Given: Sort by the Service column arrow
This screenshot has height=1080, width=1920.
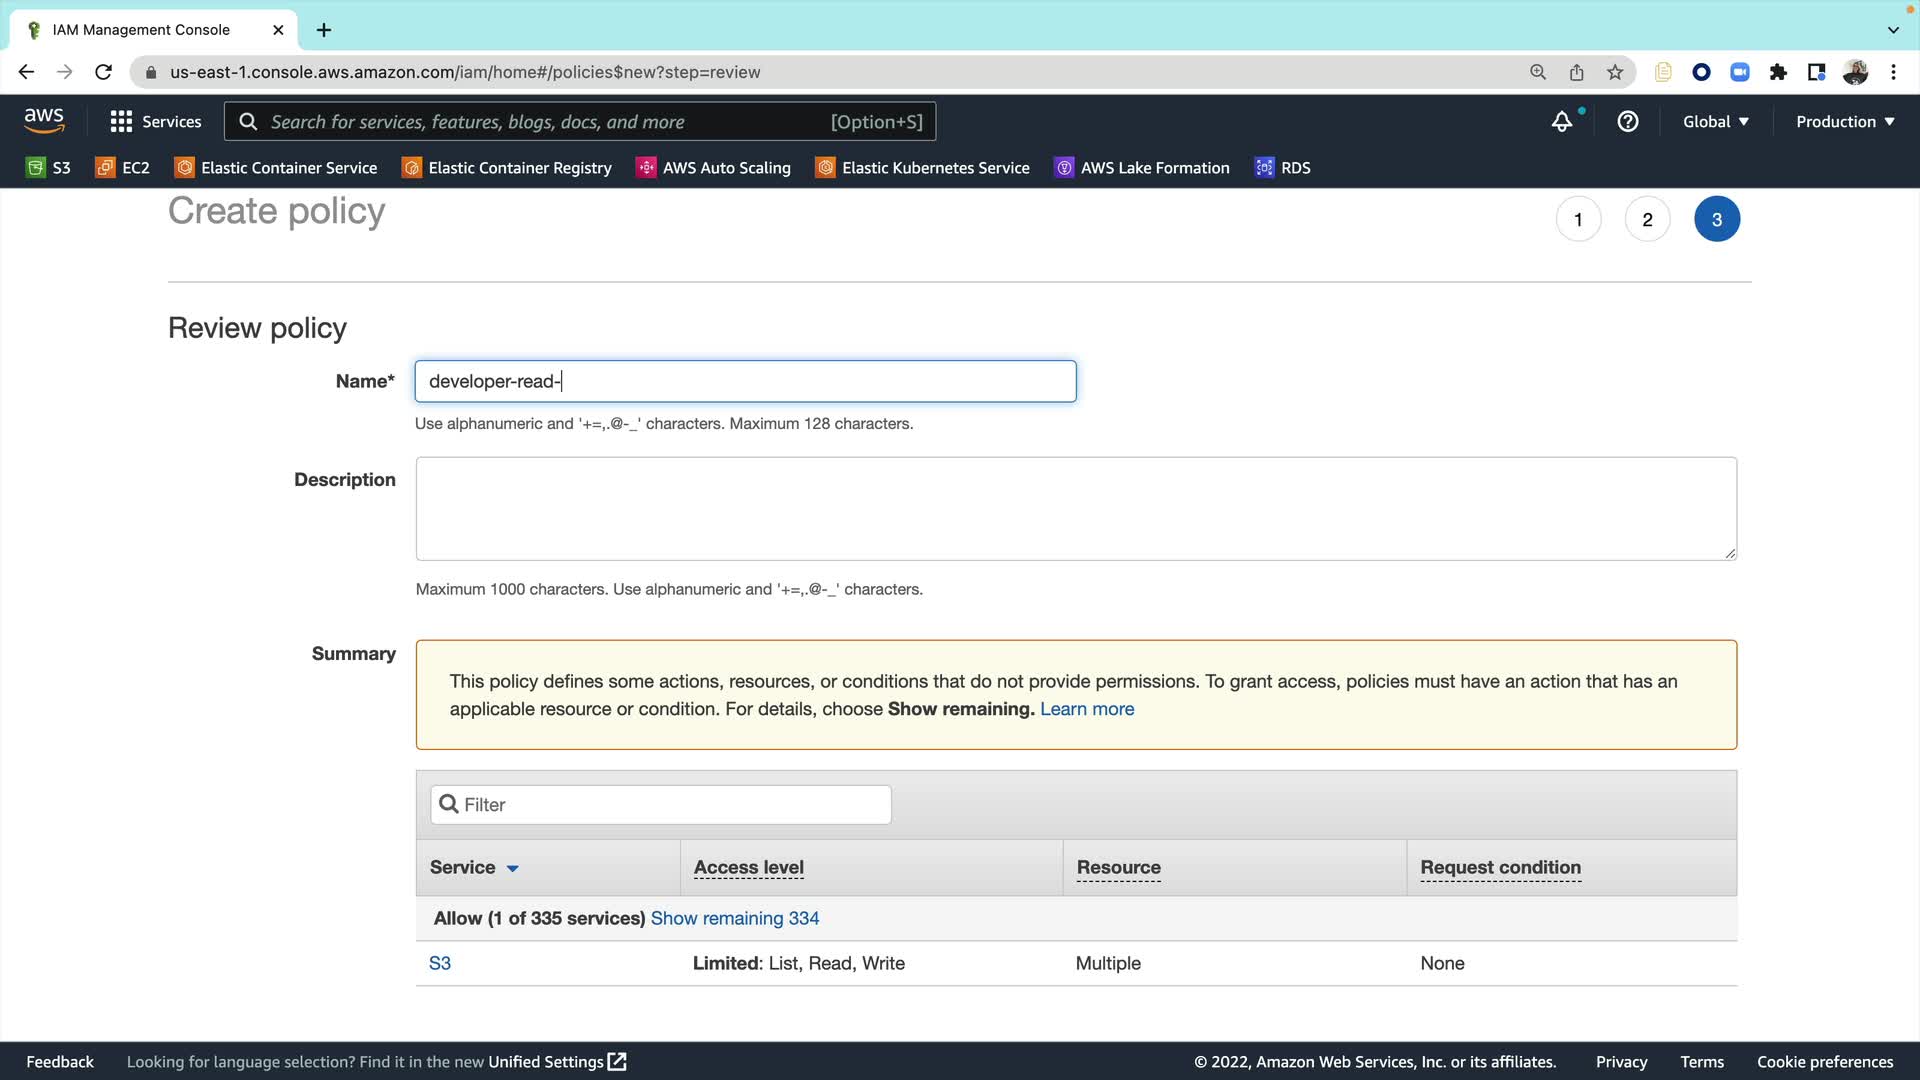Looking at the screenshot, I should 512,868.
